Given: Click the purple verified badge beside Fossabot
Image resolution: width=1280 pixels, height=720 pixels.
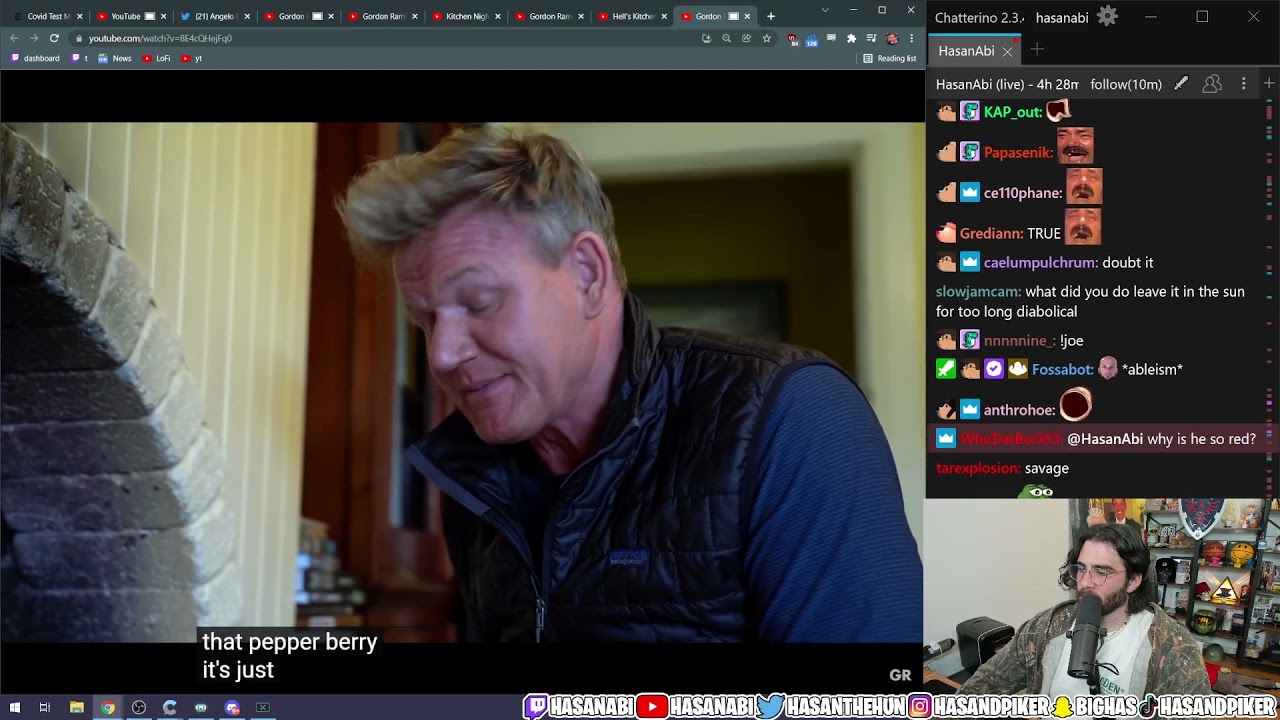Looking at the screenshot, I should 993,370.
